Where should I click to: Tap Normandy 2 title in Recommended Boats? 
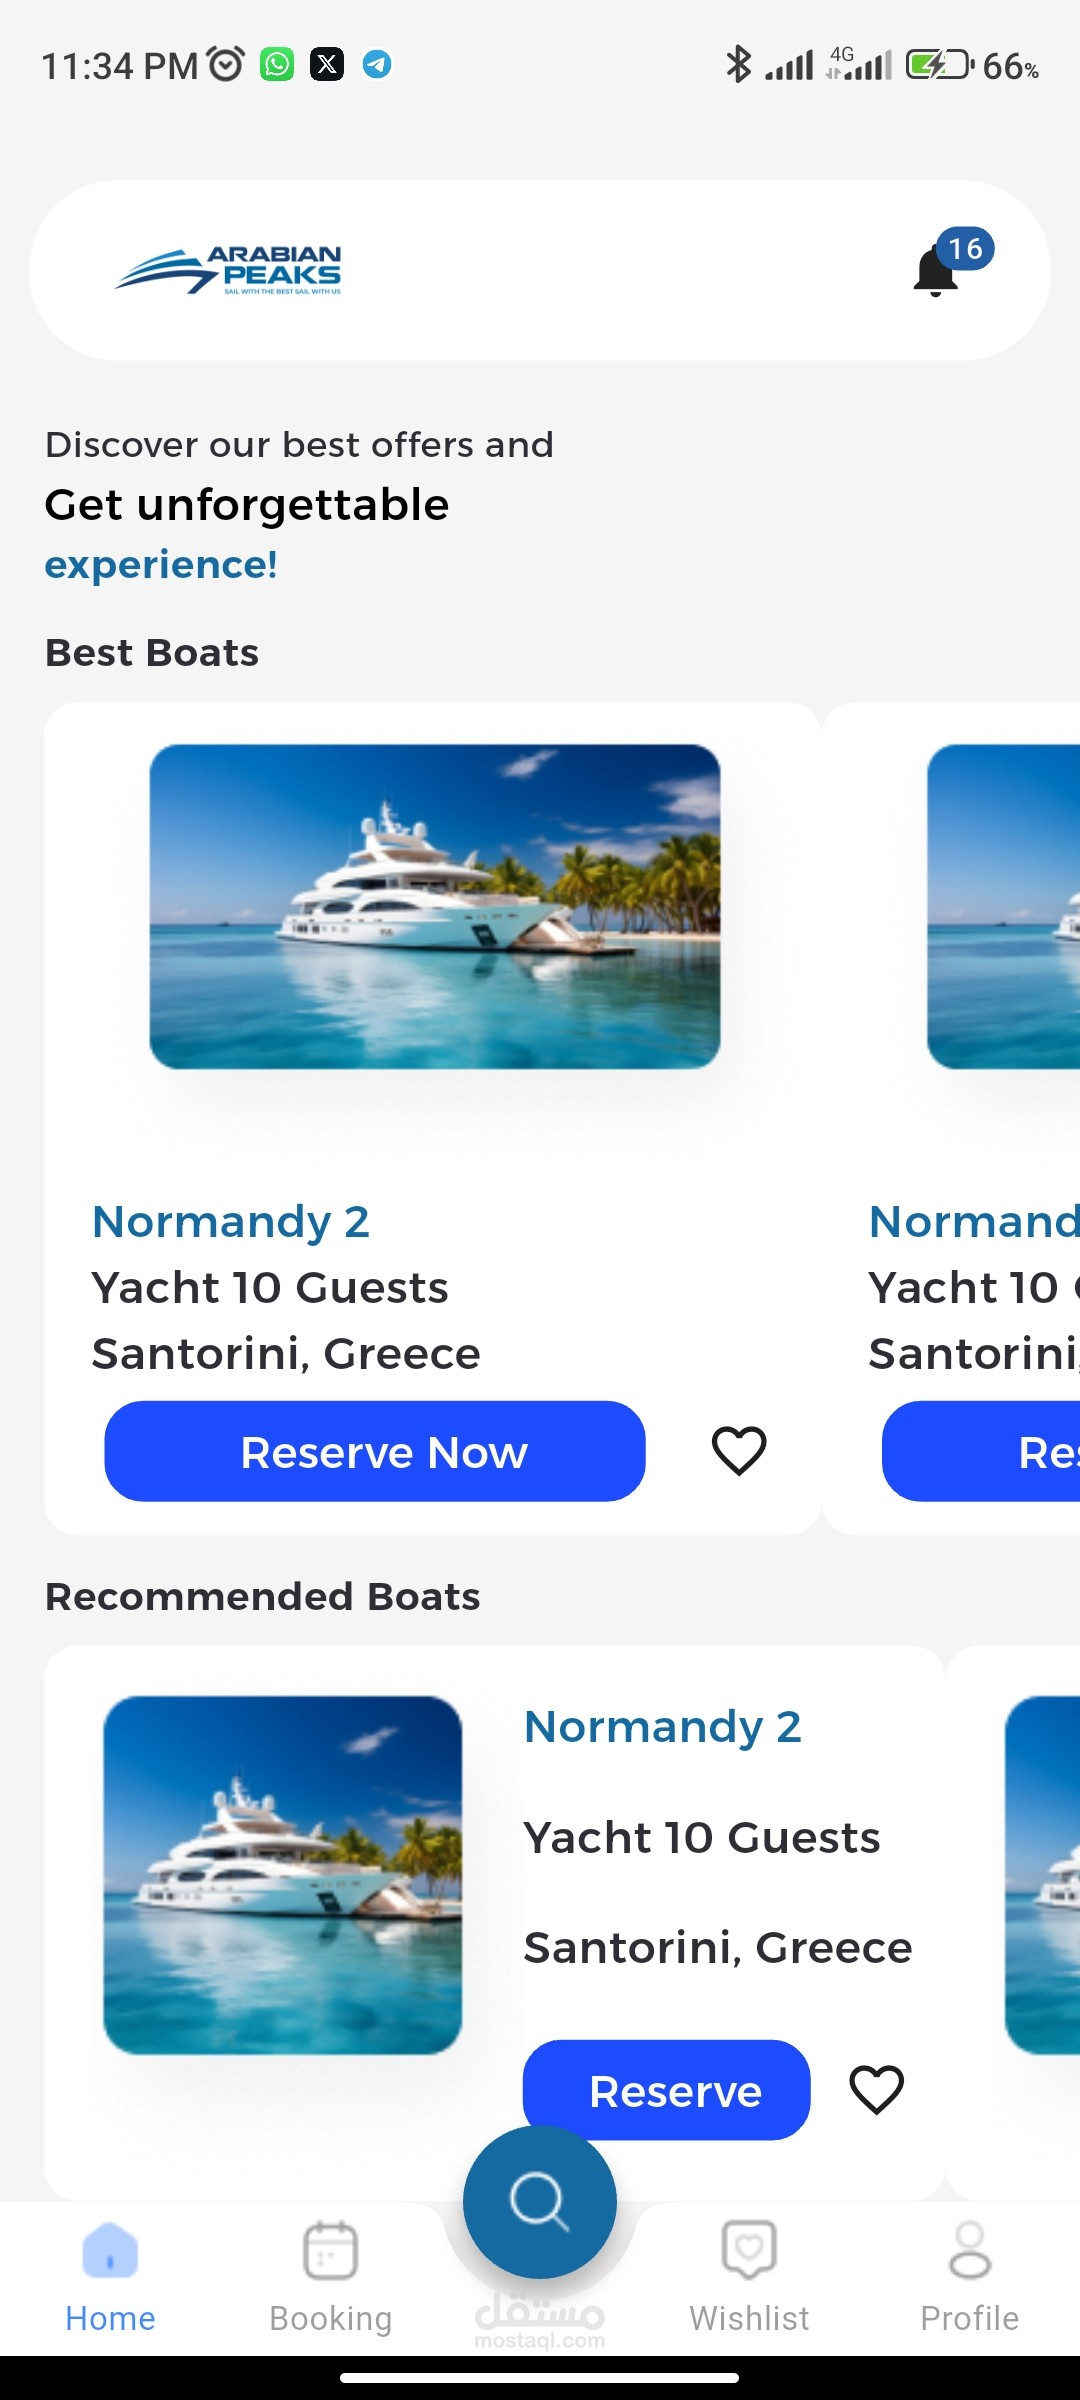click(663, 1727)
